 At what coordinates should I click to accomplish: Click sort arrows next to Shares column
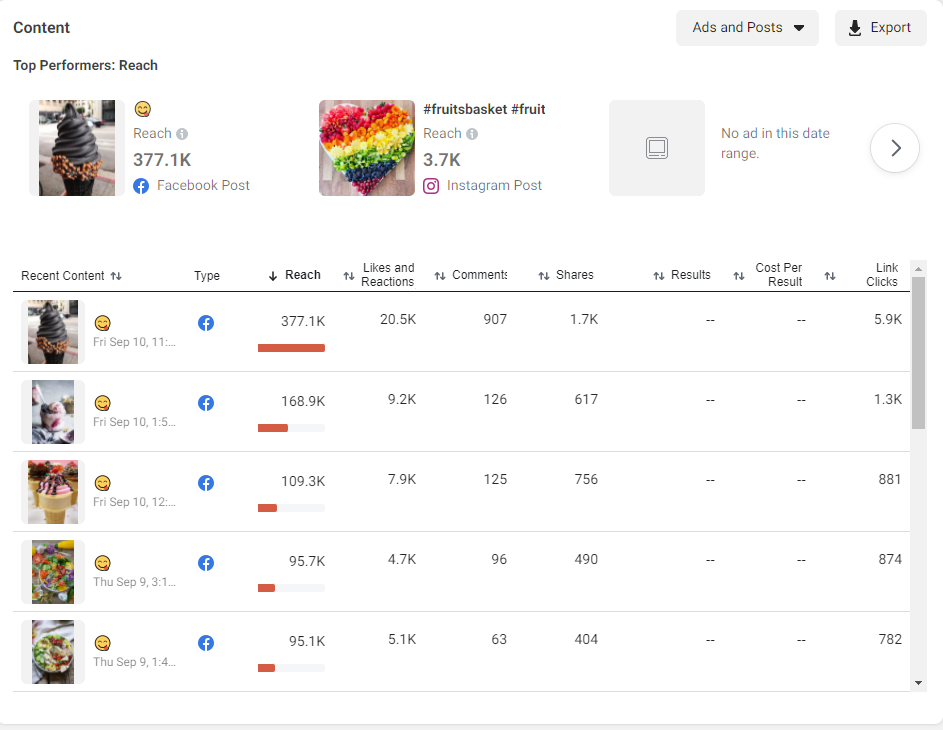click(x=543, y=276)
